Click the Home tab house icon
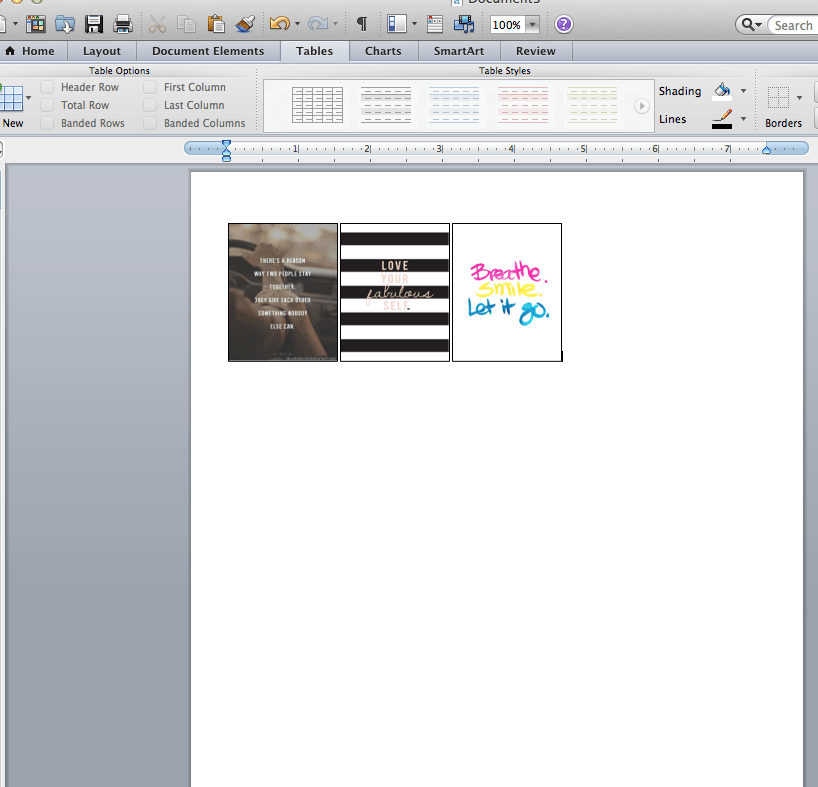 pyautogui.click(x=10, y=51)
